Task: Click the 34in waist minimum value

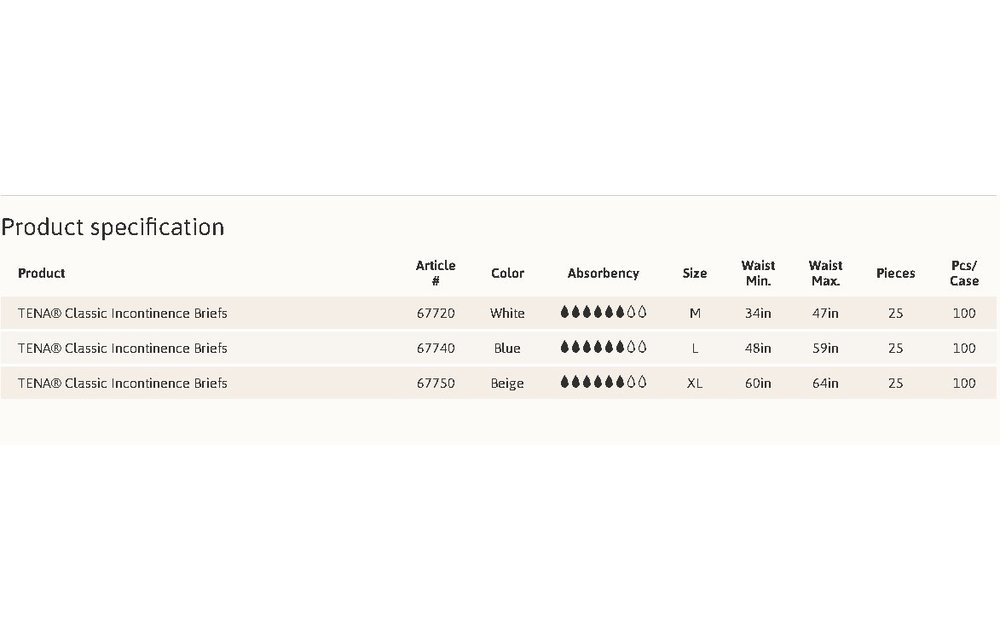Action: pyautogui.click(x=758, y=313)
